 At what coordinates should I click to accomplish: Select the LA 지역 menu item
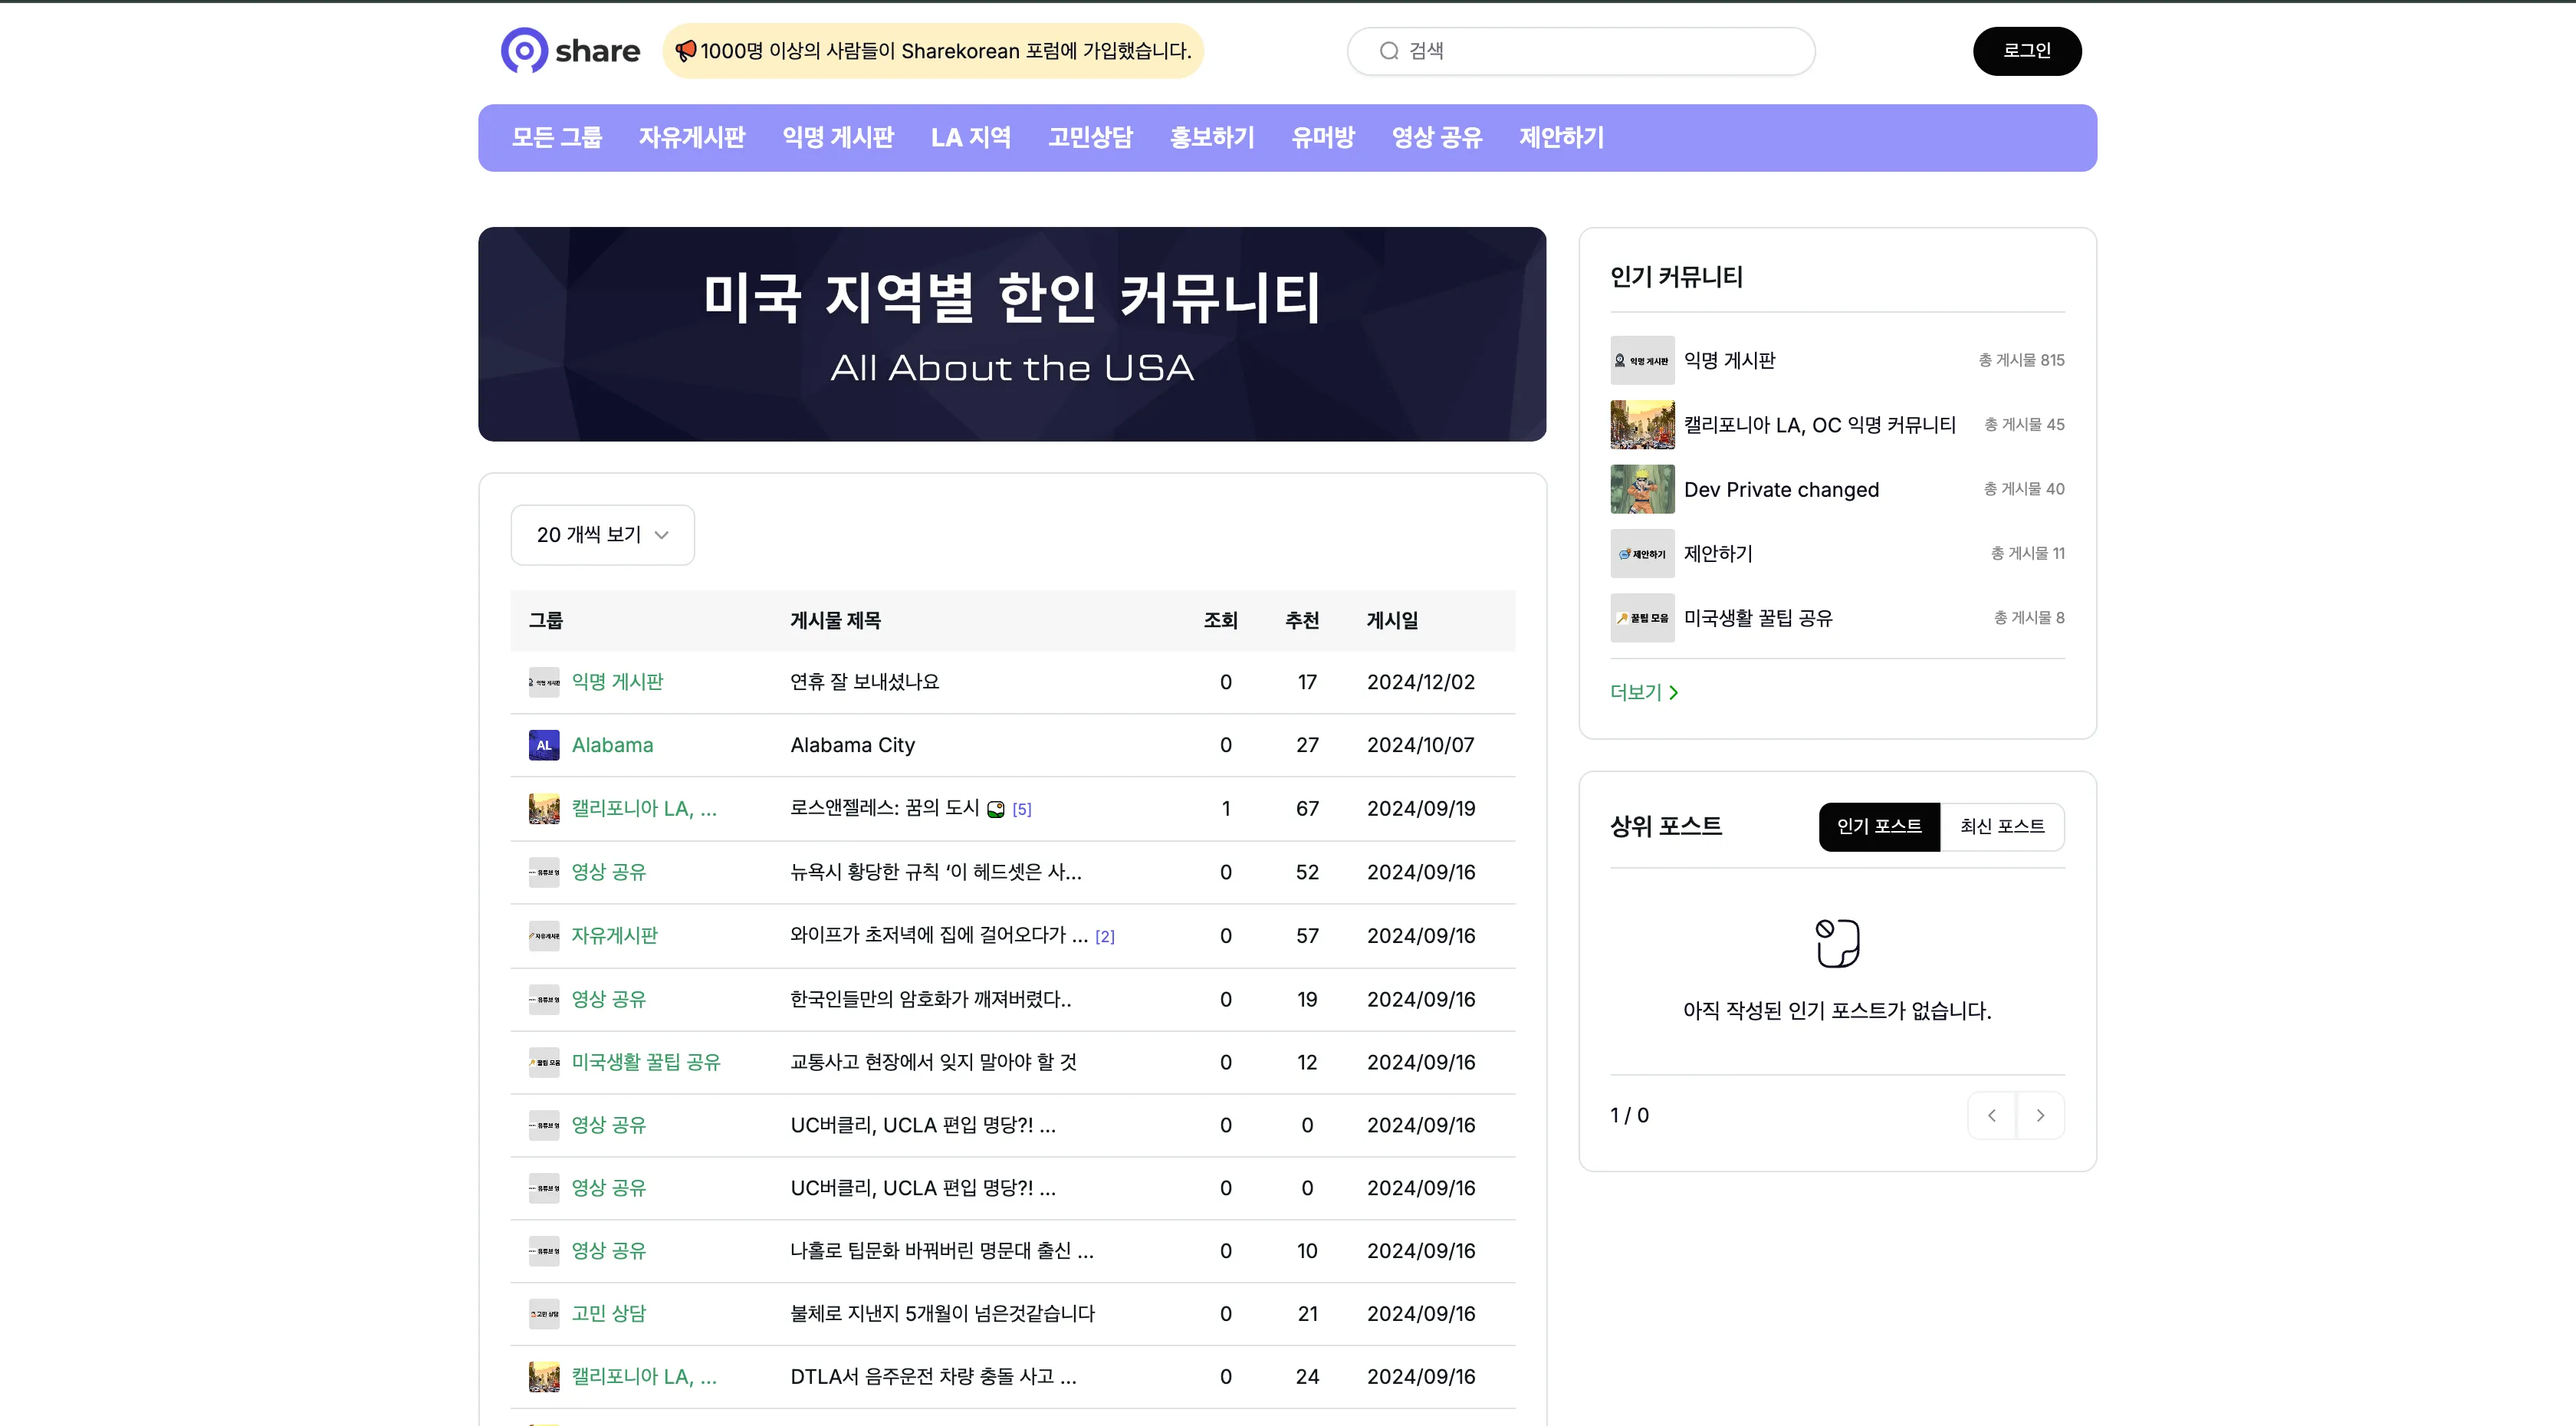[x=971, y=137]
